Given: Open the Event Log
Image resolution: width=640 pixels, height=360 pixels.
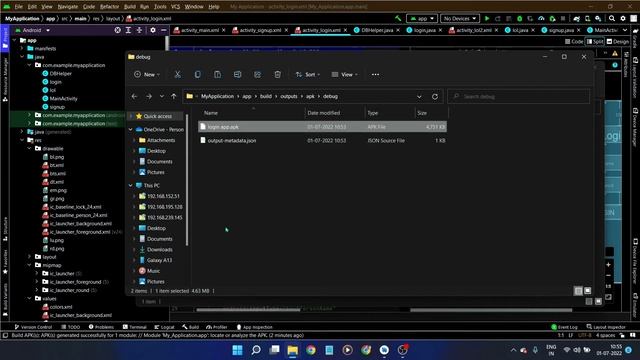Looking at the screenshot, I should point(564,327).
